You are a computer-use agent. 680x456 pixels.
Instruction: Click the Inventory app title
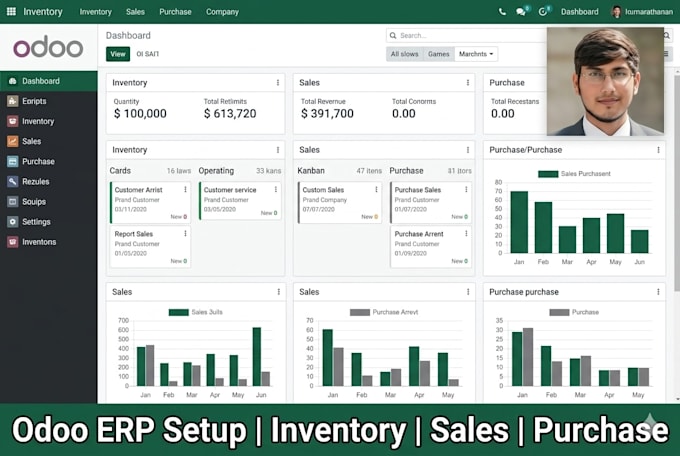coord(42,12)
